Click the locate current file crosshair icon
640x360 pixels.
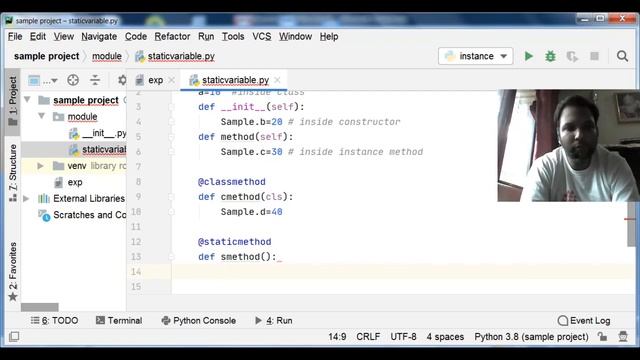click(73, 80)
